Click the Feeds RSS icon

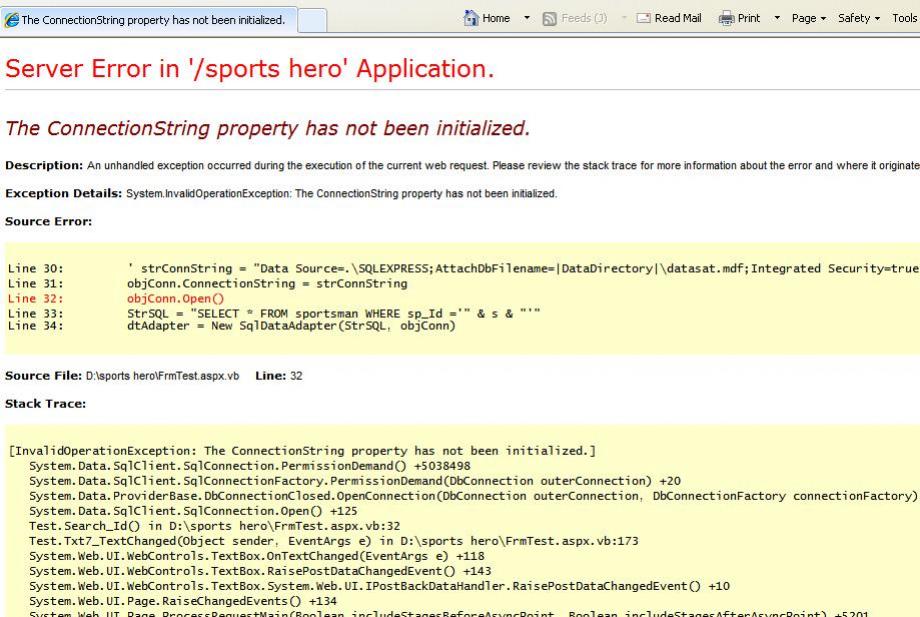click(x=549, y=19)
